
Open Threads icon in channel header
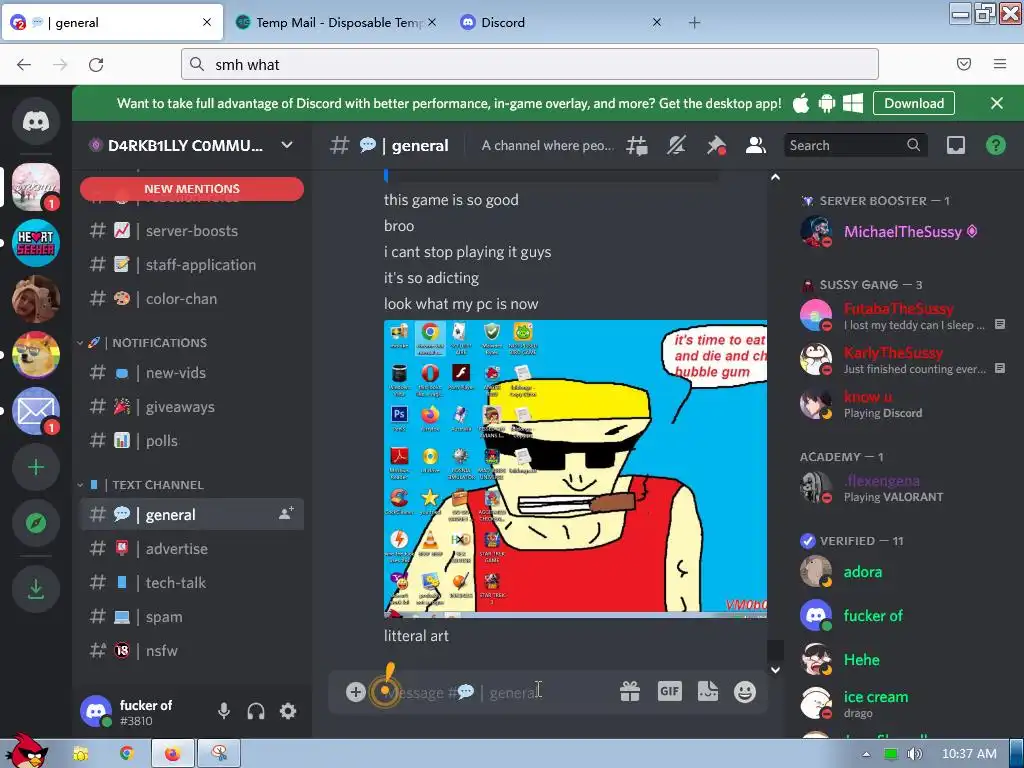tap(637, 146)
